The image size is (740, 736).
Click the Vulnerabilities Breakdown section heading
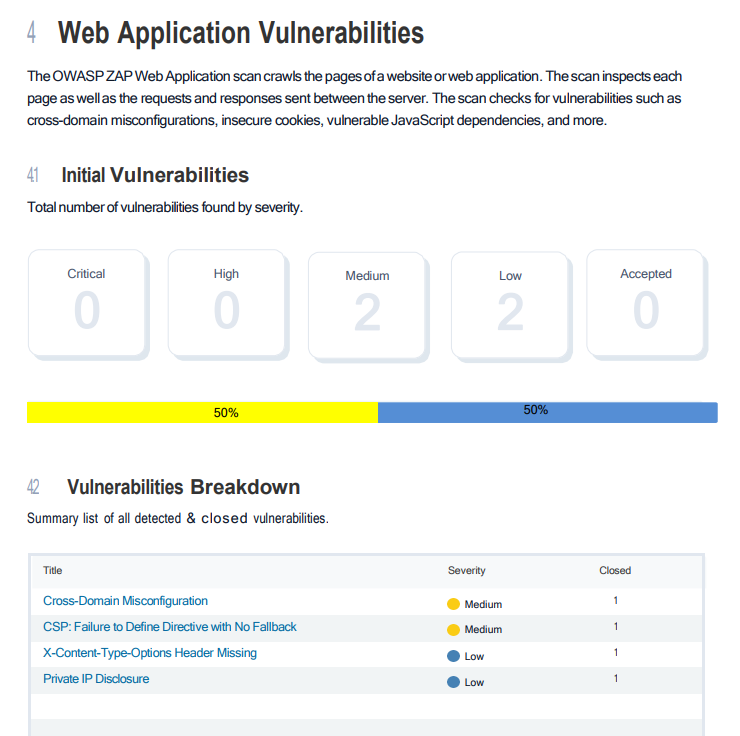183,487
